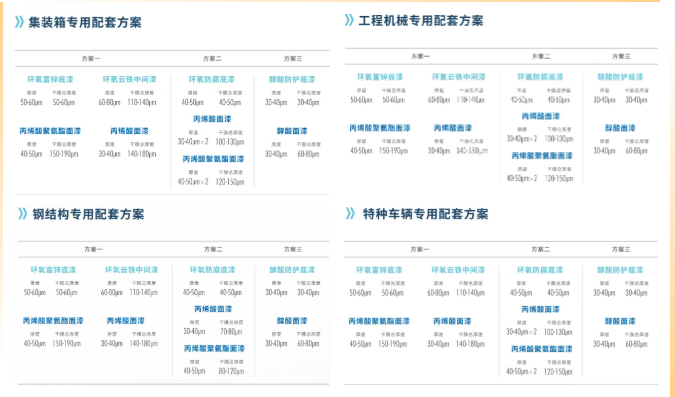Viewport: 675px width, 397px height.
Task: Click 醇酸防护底漆 in the 工程机械 table
Action: (620, 77)
